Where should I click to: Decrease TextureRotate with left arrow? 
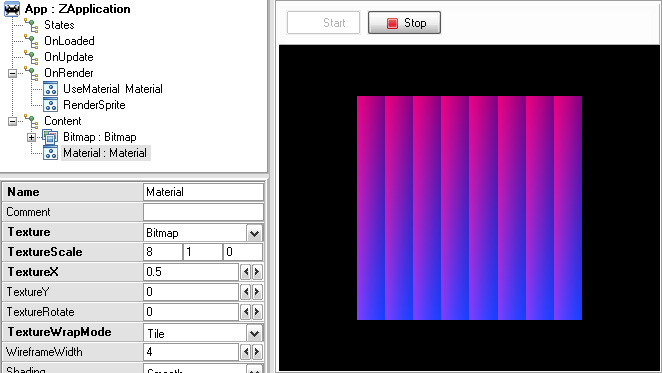click(246, 312)
